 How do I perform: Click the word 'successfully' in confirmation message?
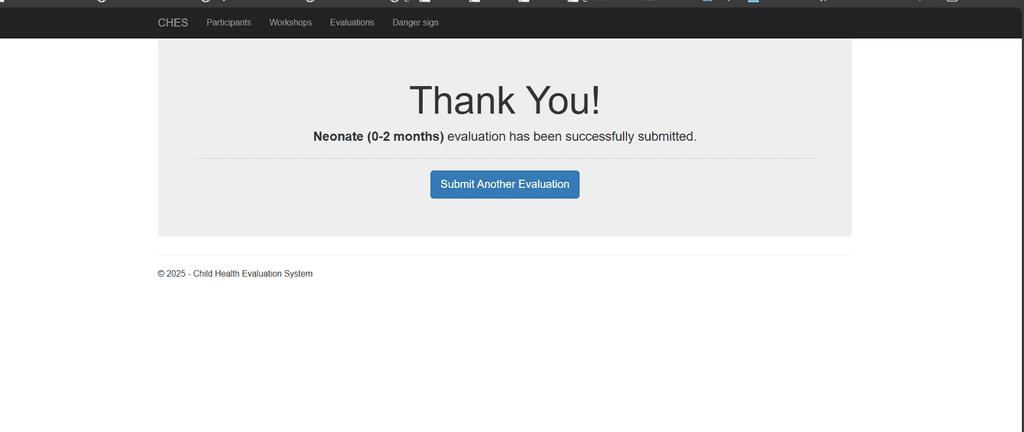596,136
